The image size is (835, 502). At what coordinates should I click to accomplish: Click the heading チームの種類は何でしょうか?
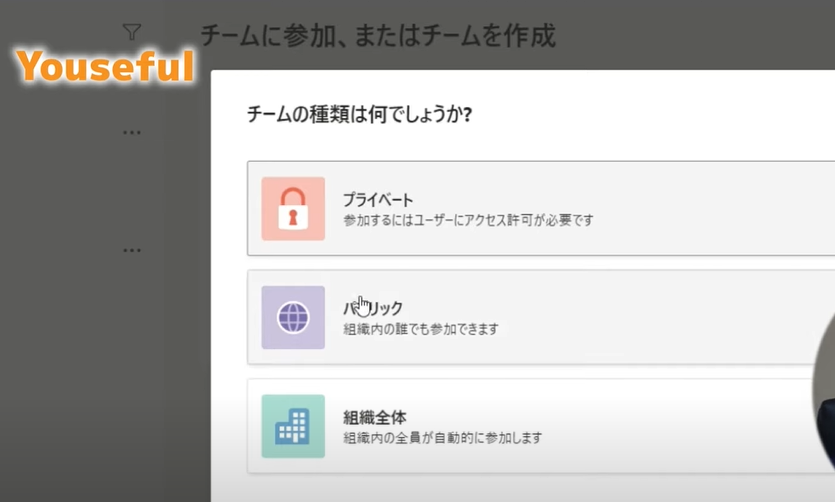click(x=359, y=114)
